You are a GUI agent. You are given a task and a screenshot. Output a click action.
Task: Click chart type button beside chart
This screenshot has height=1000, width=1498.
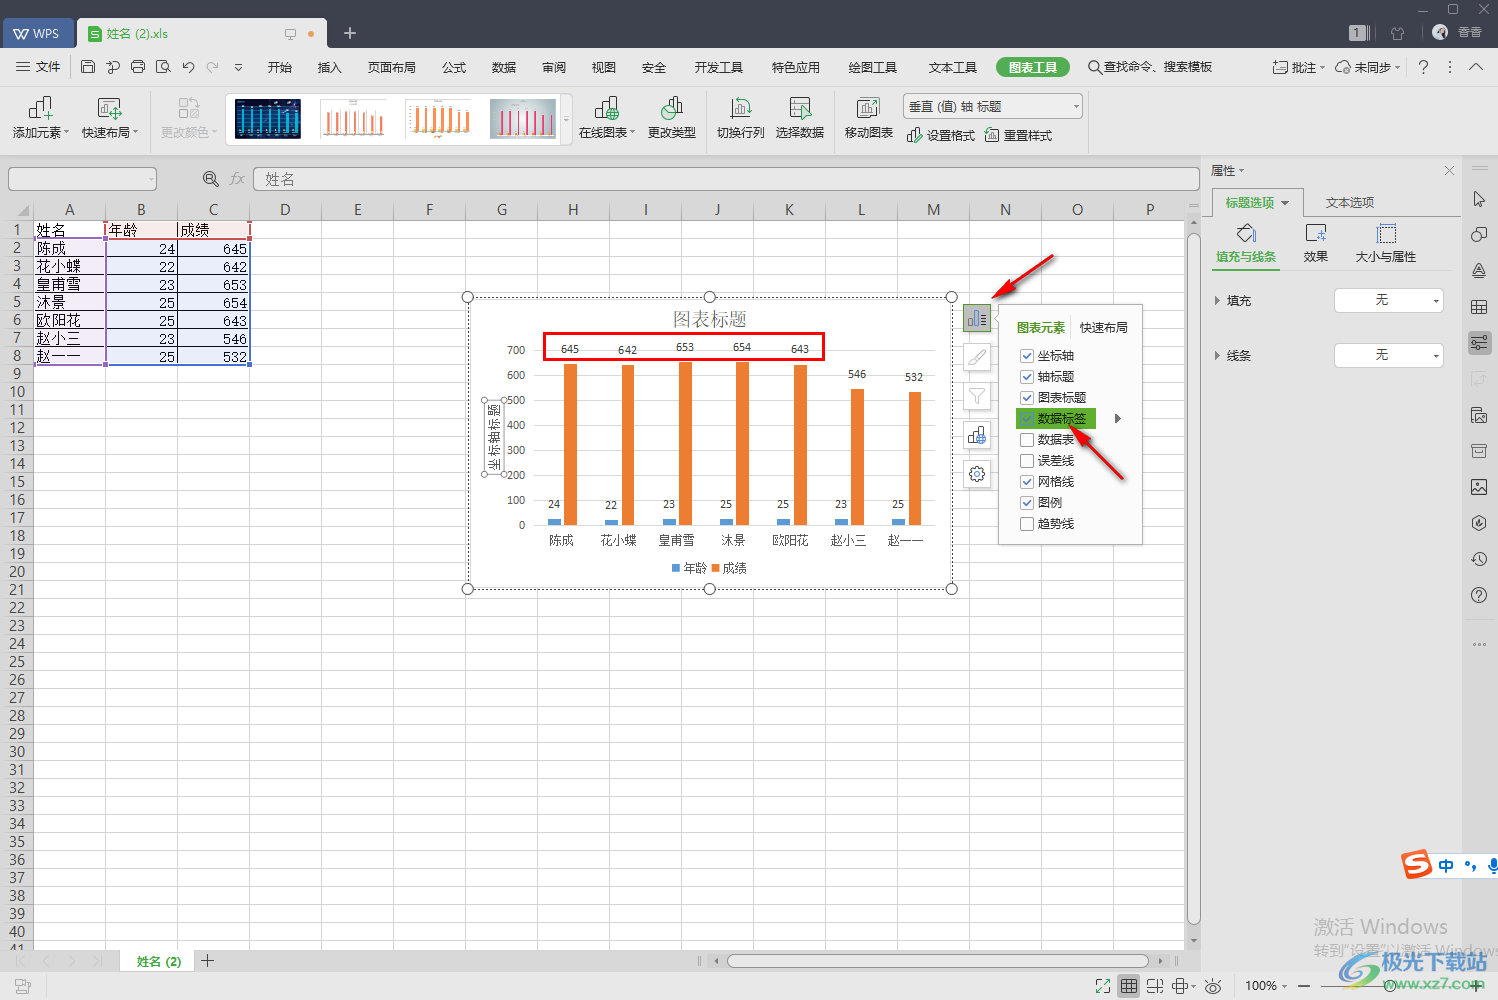(977, 435)
